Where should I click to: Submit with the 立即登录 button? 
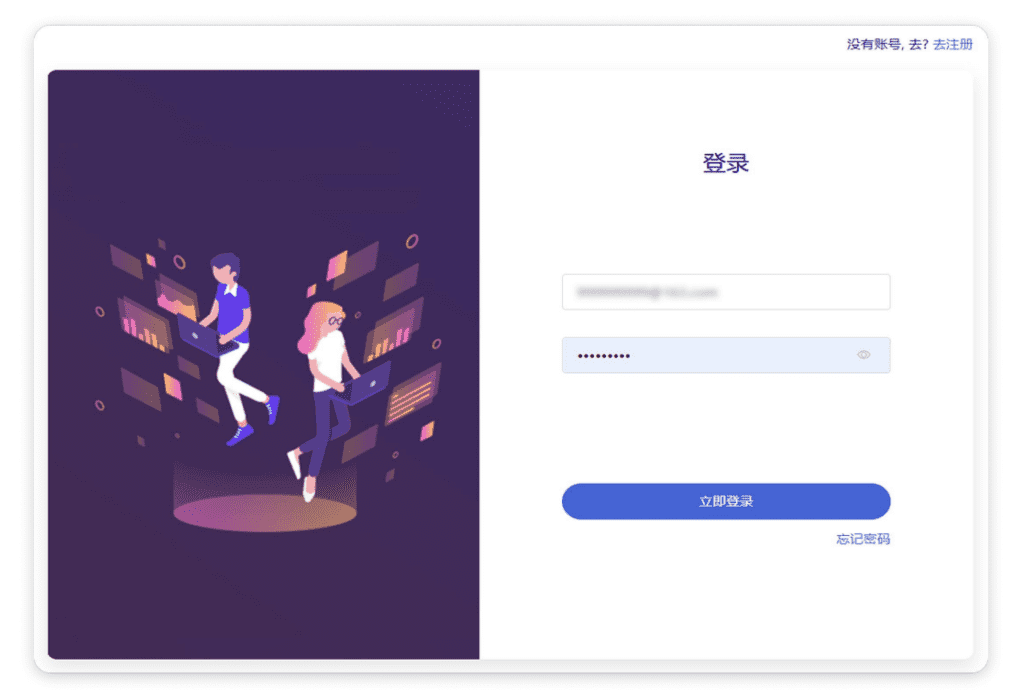click(726, 501)
